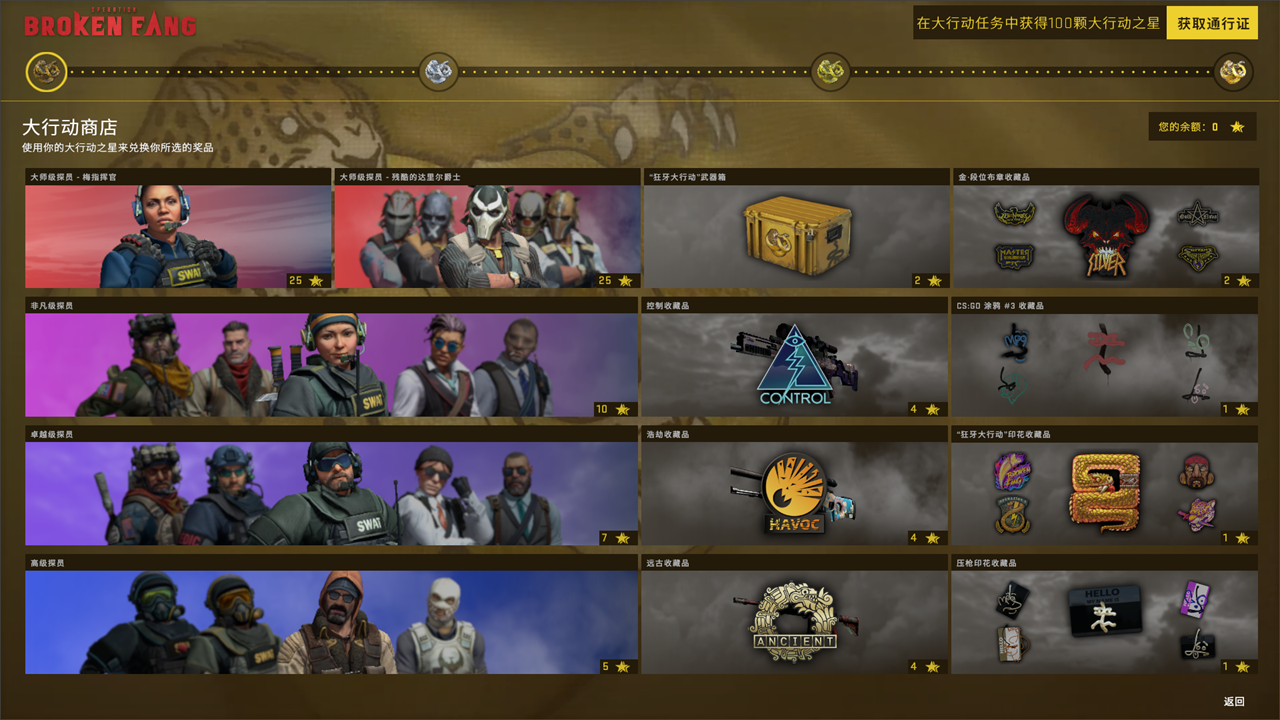Select the 残酷的达里尔爵士 agent card

coord(487,228)
